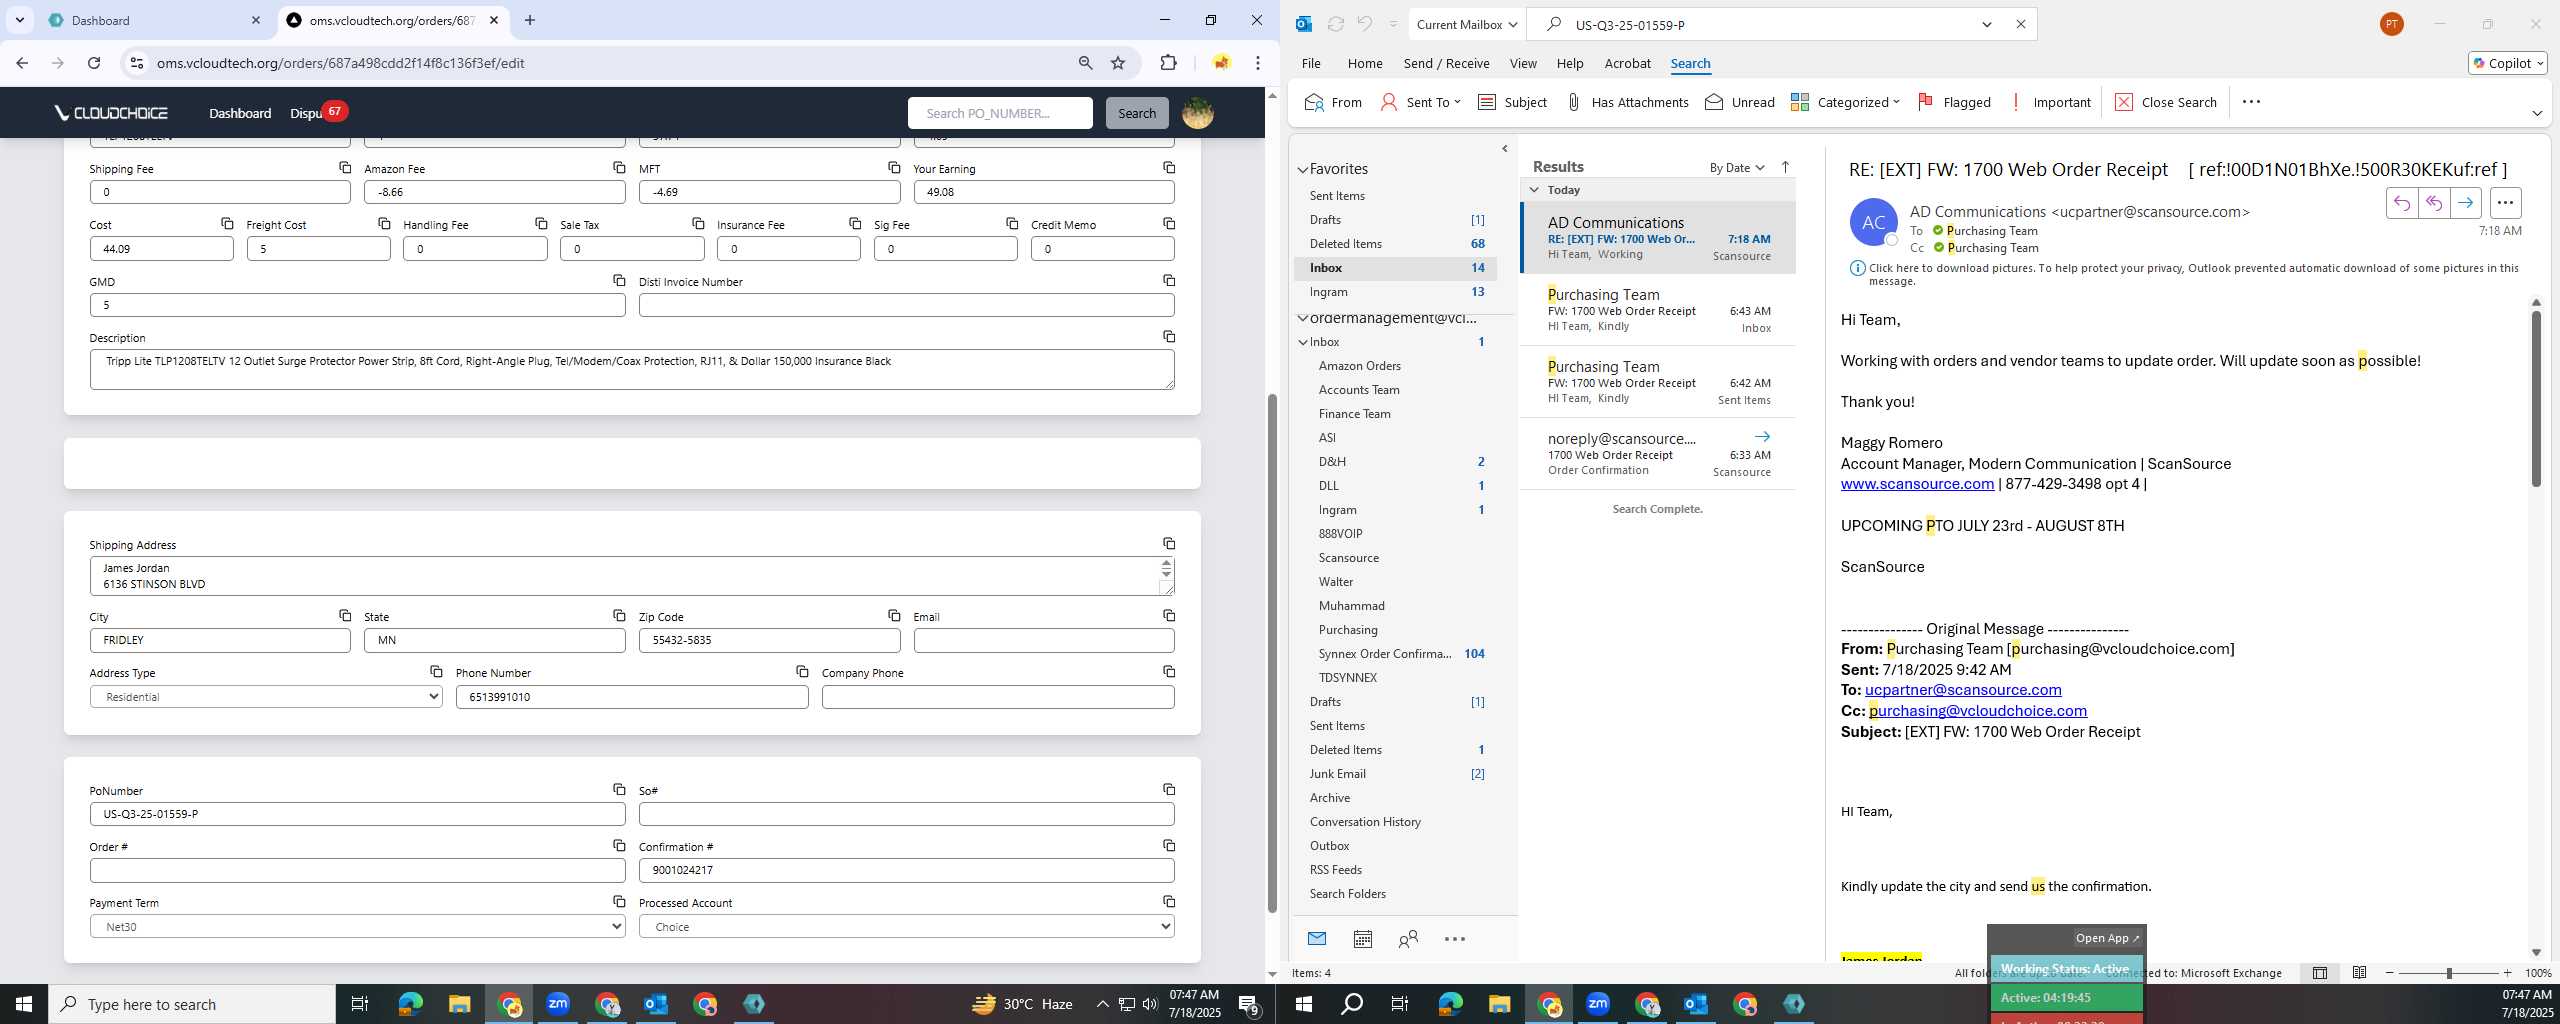Filter search by Has Attachments

point(1626,102)
